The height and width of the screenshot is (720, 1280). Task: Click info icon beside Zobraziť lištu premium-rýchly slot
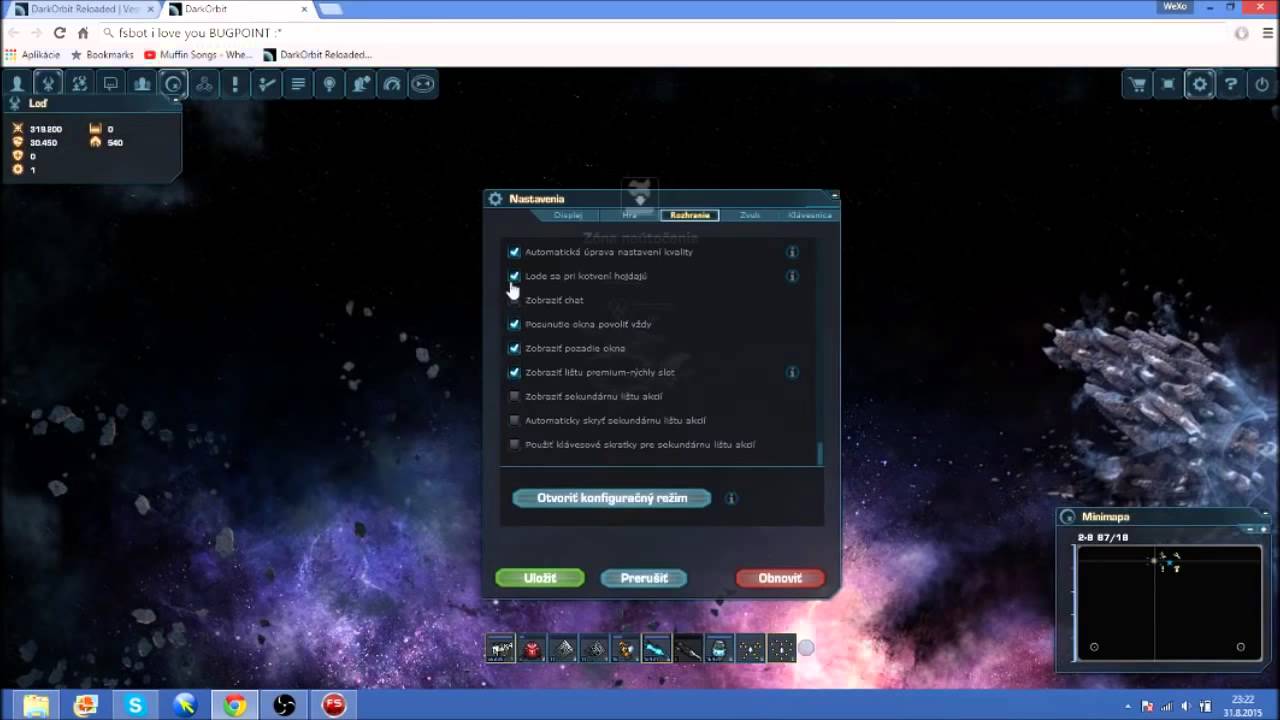point(792,372)
